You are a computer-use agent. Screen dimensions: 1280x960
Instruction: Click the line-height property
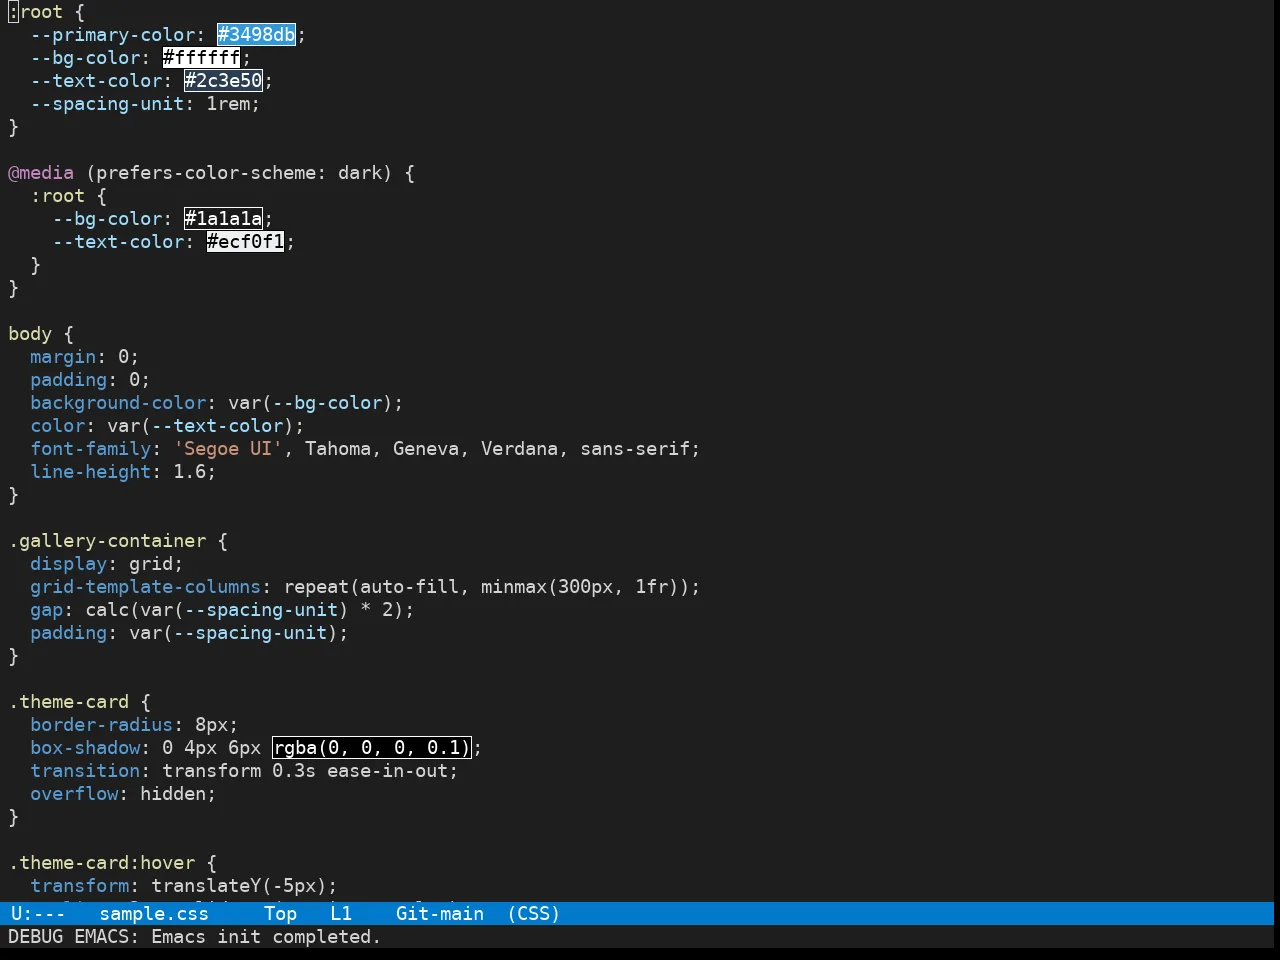pyautogui.click(x=91, y=472)
